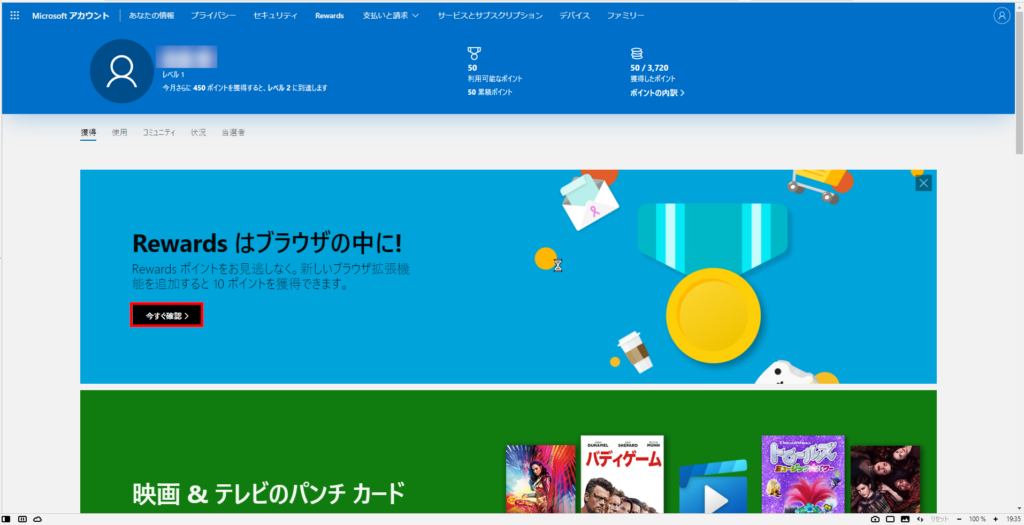Click the 19:35 clock in status bar
1024x525 pixels.
[x=1012, y=519]
